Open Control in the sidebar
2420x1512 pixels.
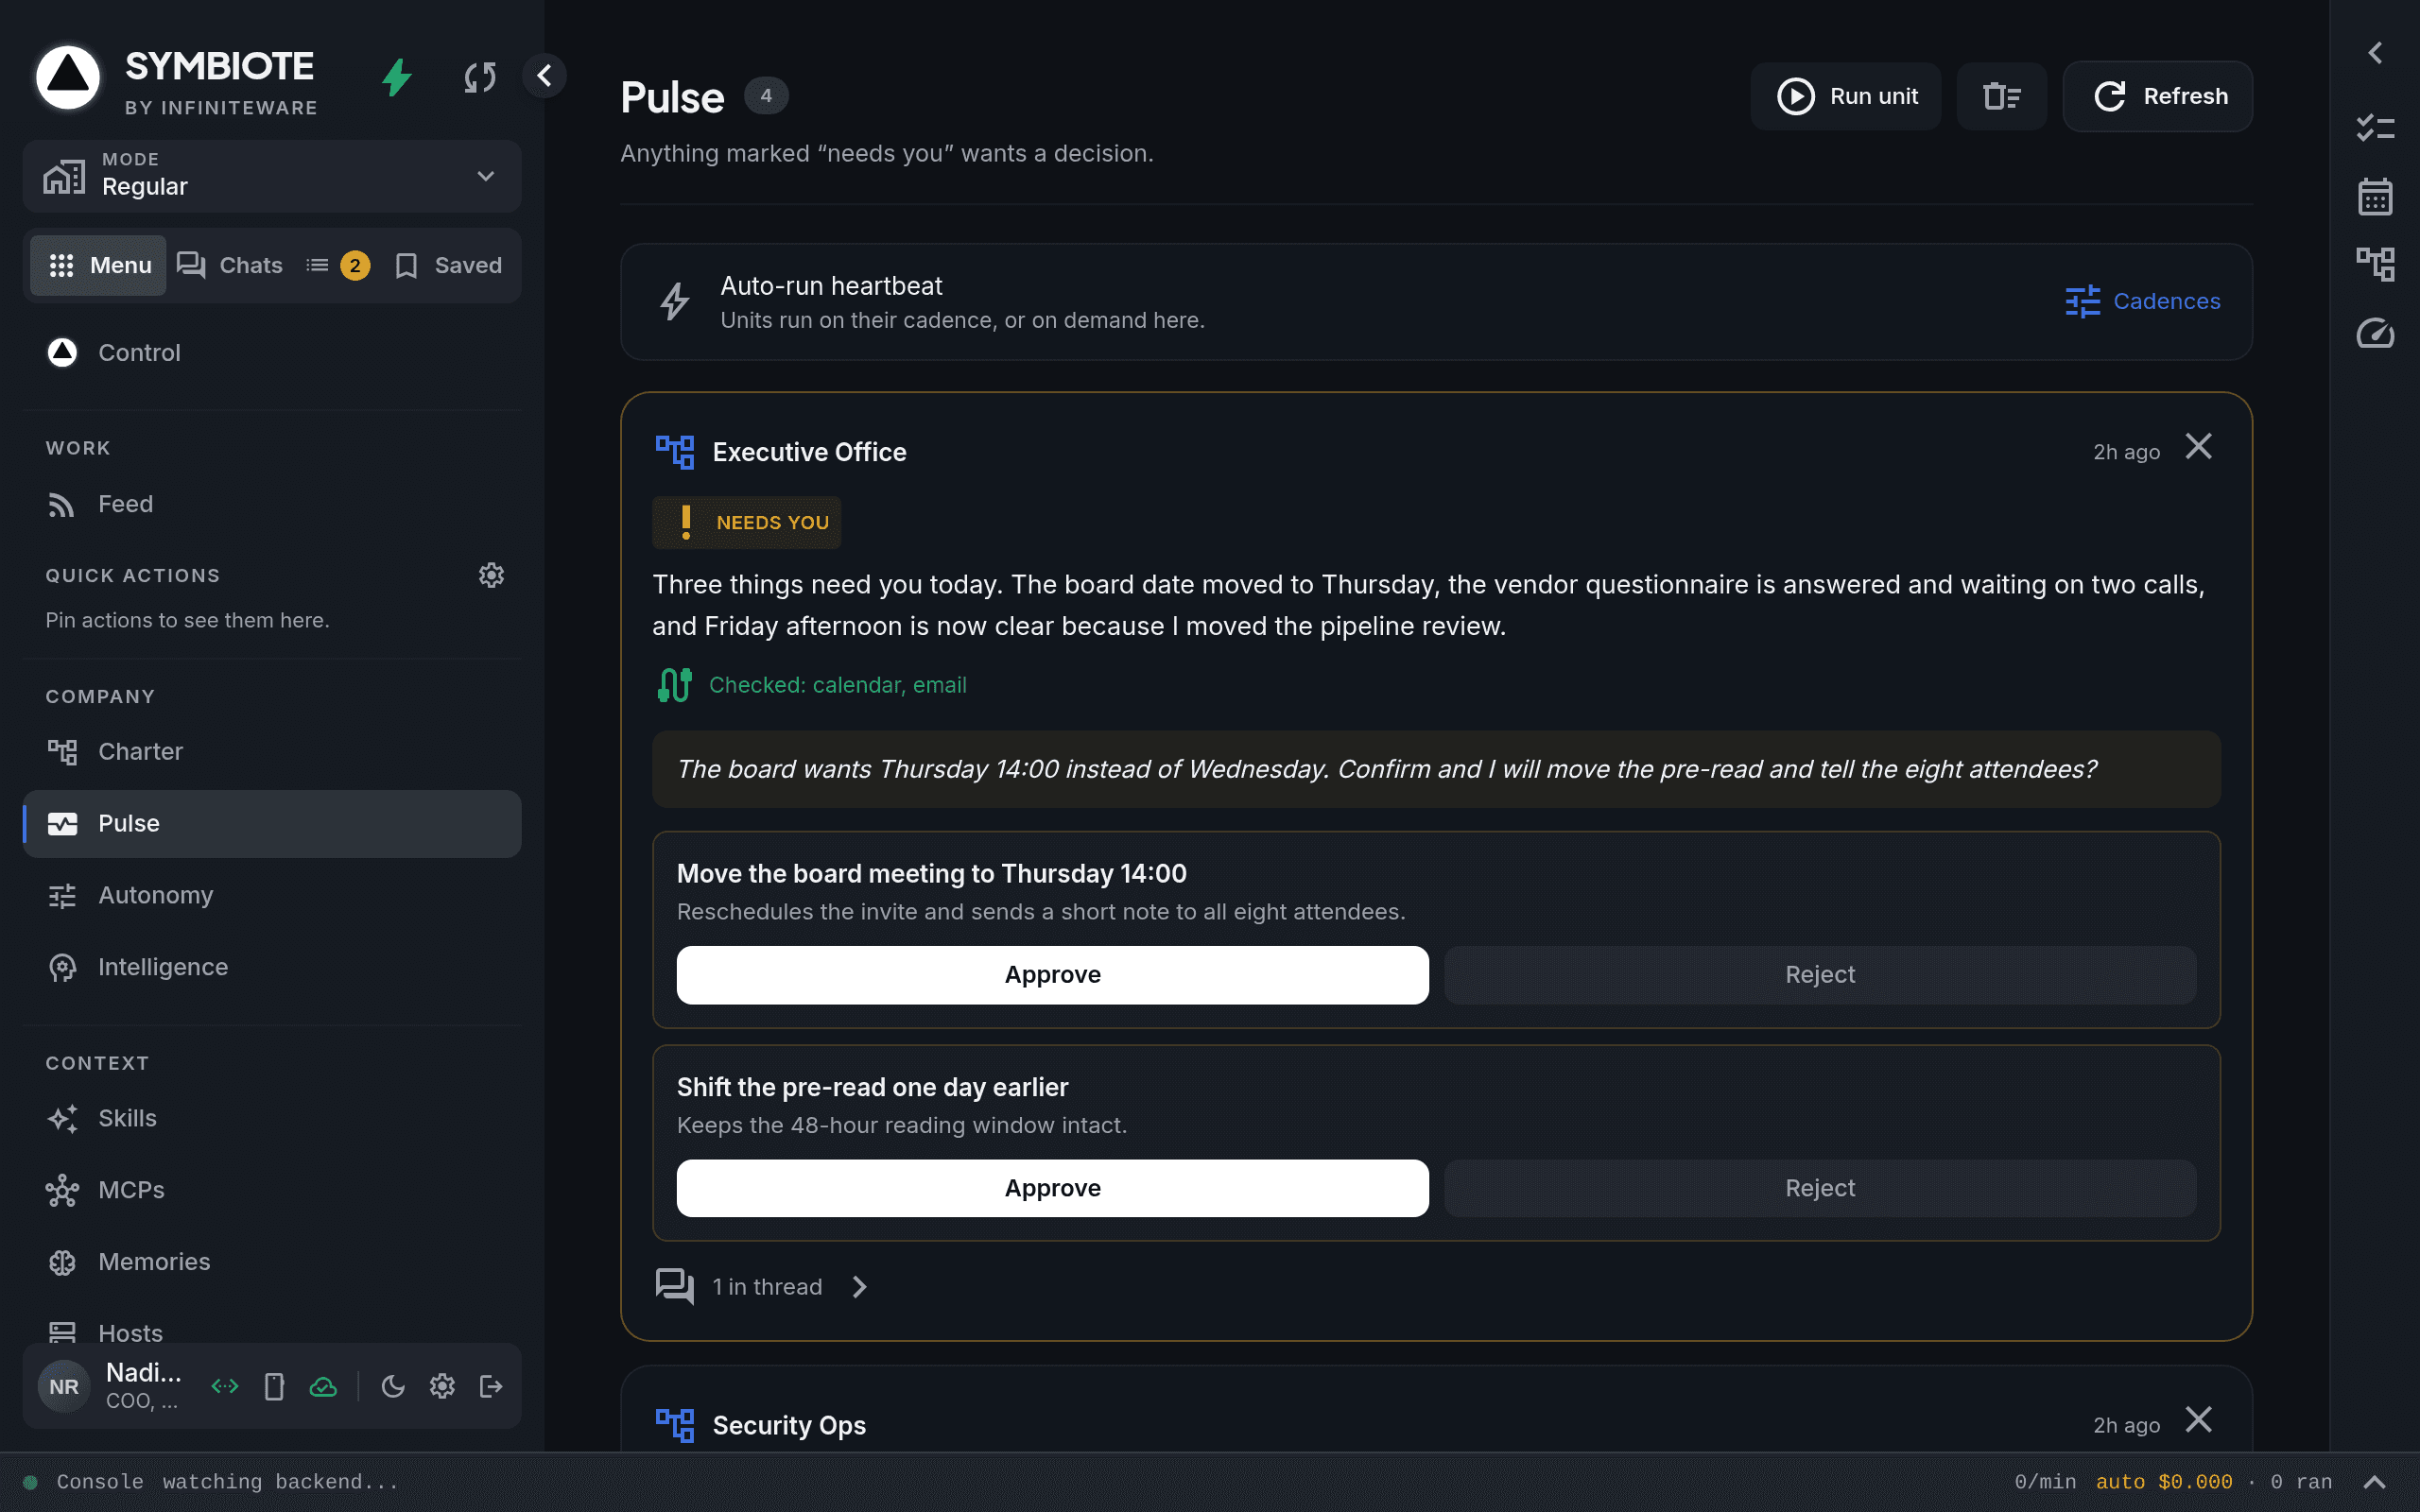tap(272, 352)
